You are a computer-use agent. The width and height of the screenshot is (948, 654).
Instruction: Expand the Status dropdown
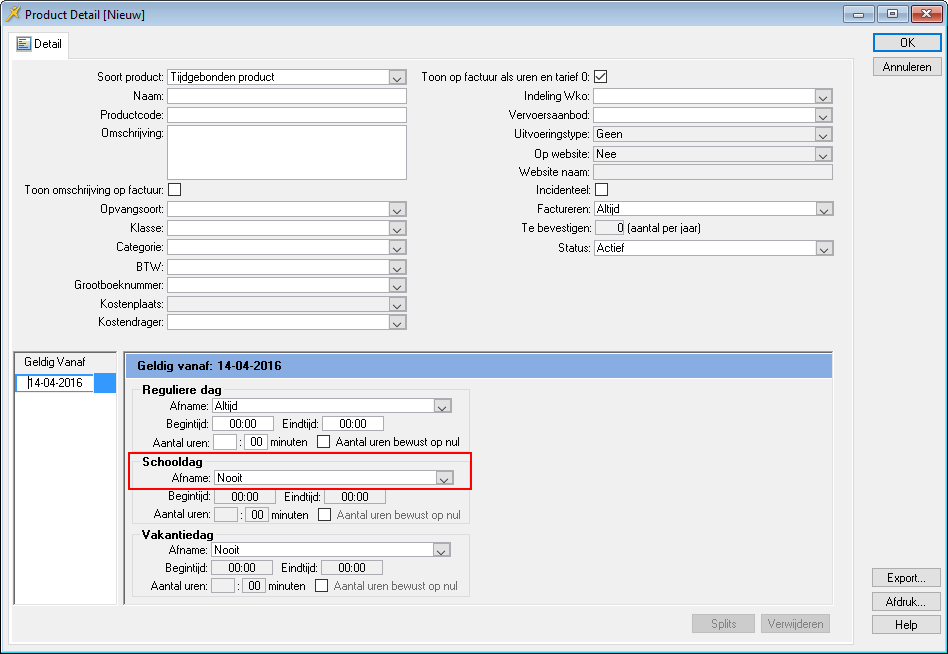coord(823,248)
